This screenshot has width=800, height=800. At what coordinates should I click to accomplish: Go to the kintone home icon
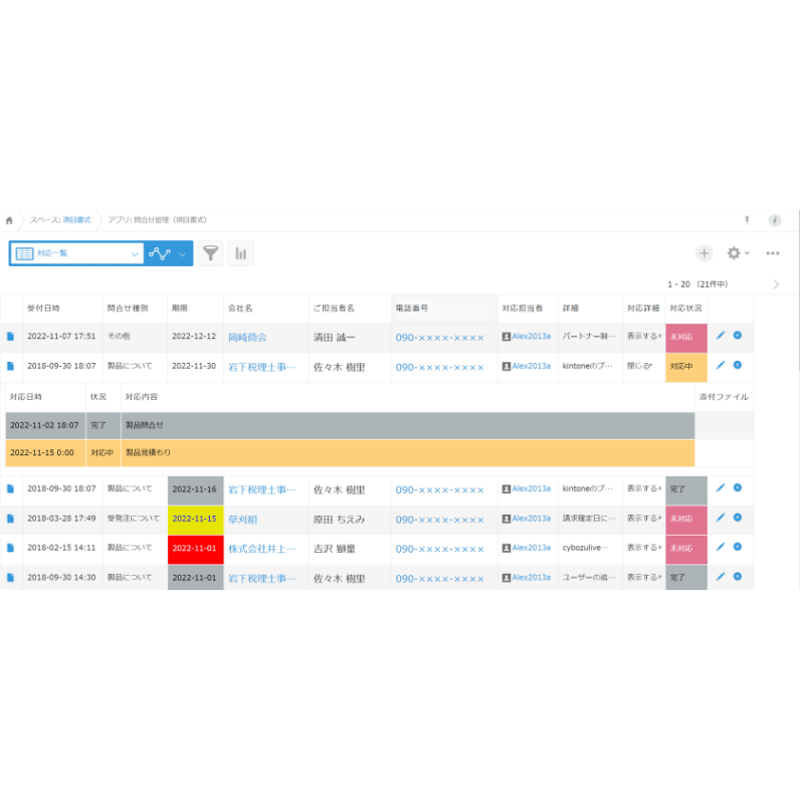tap(9, 220)
